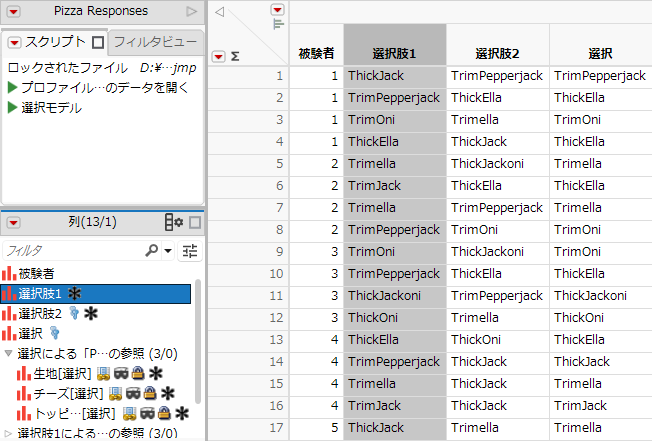Image resolution: width=652 pixels, height=441 pixels.
Task: Open the rows red triangle menu
Action: click(x=218, y=56)
